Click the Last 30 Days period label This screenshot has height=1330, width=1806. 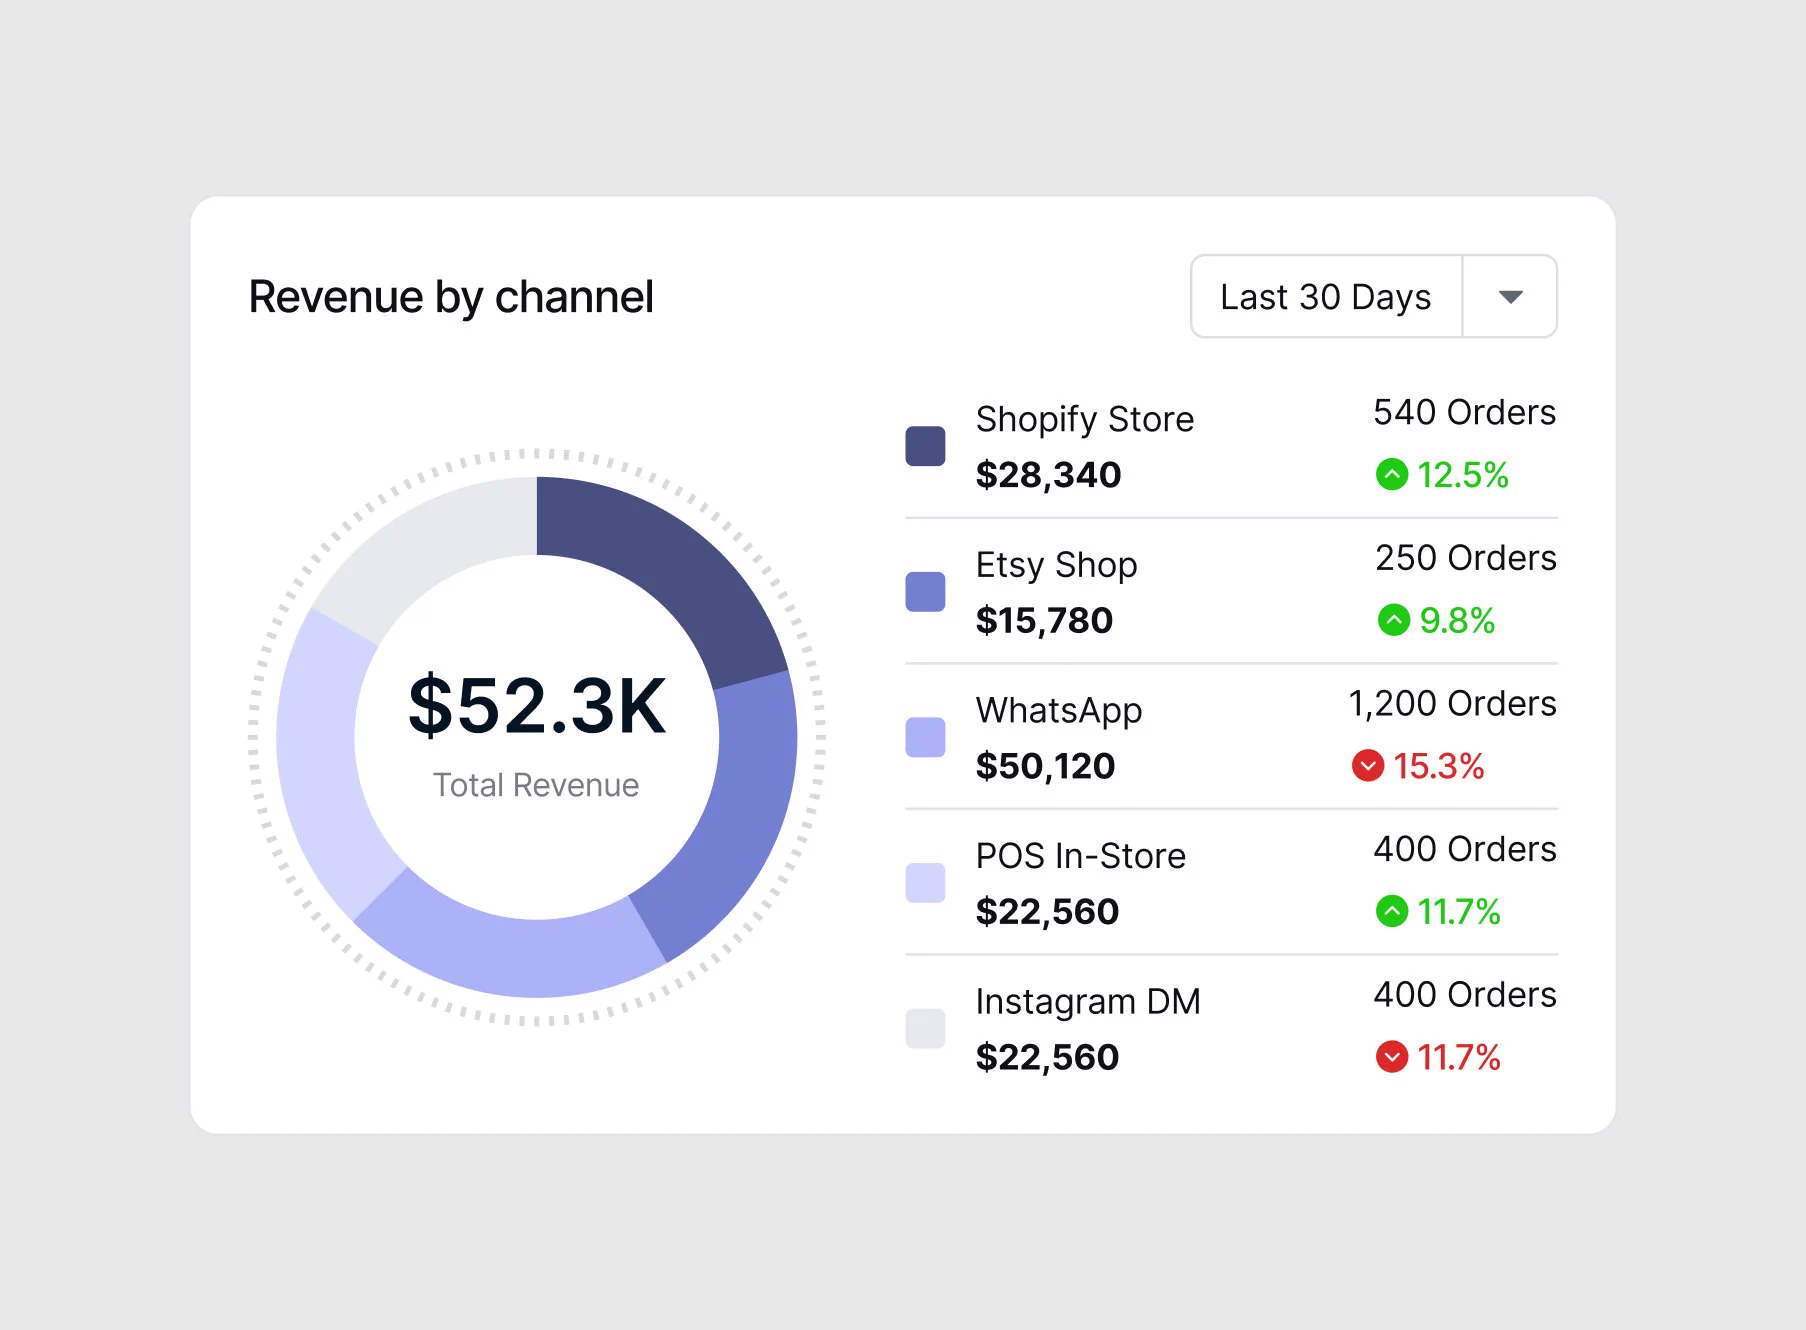click(x=1325, y=297)
